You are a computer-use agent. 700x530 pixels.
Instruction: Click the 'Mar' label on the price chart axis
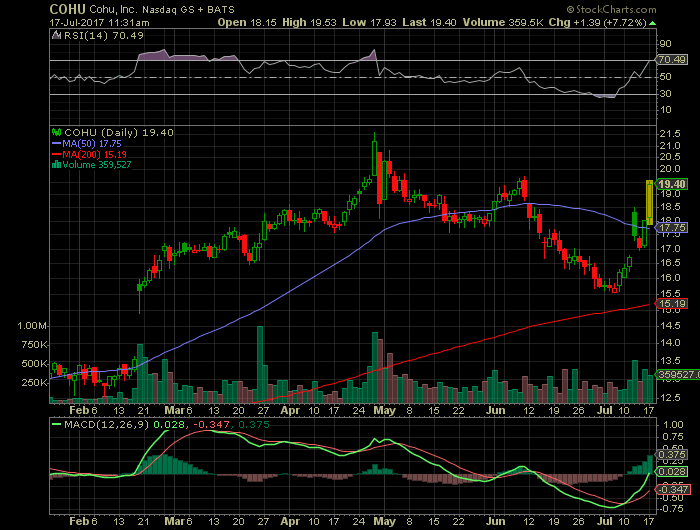[x=174, y=410]
